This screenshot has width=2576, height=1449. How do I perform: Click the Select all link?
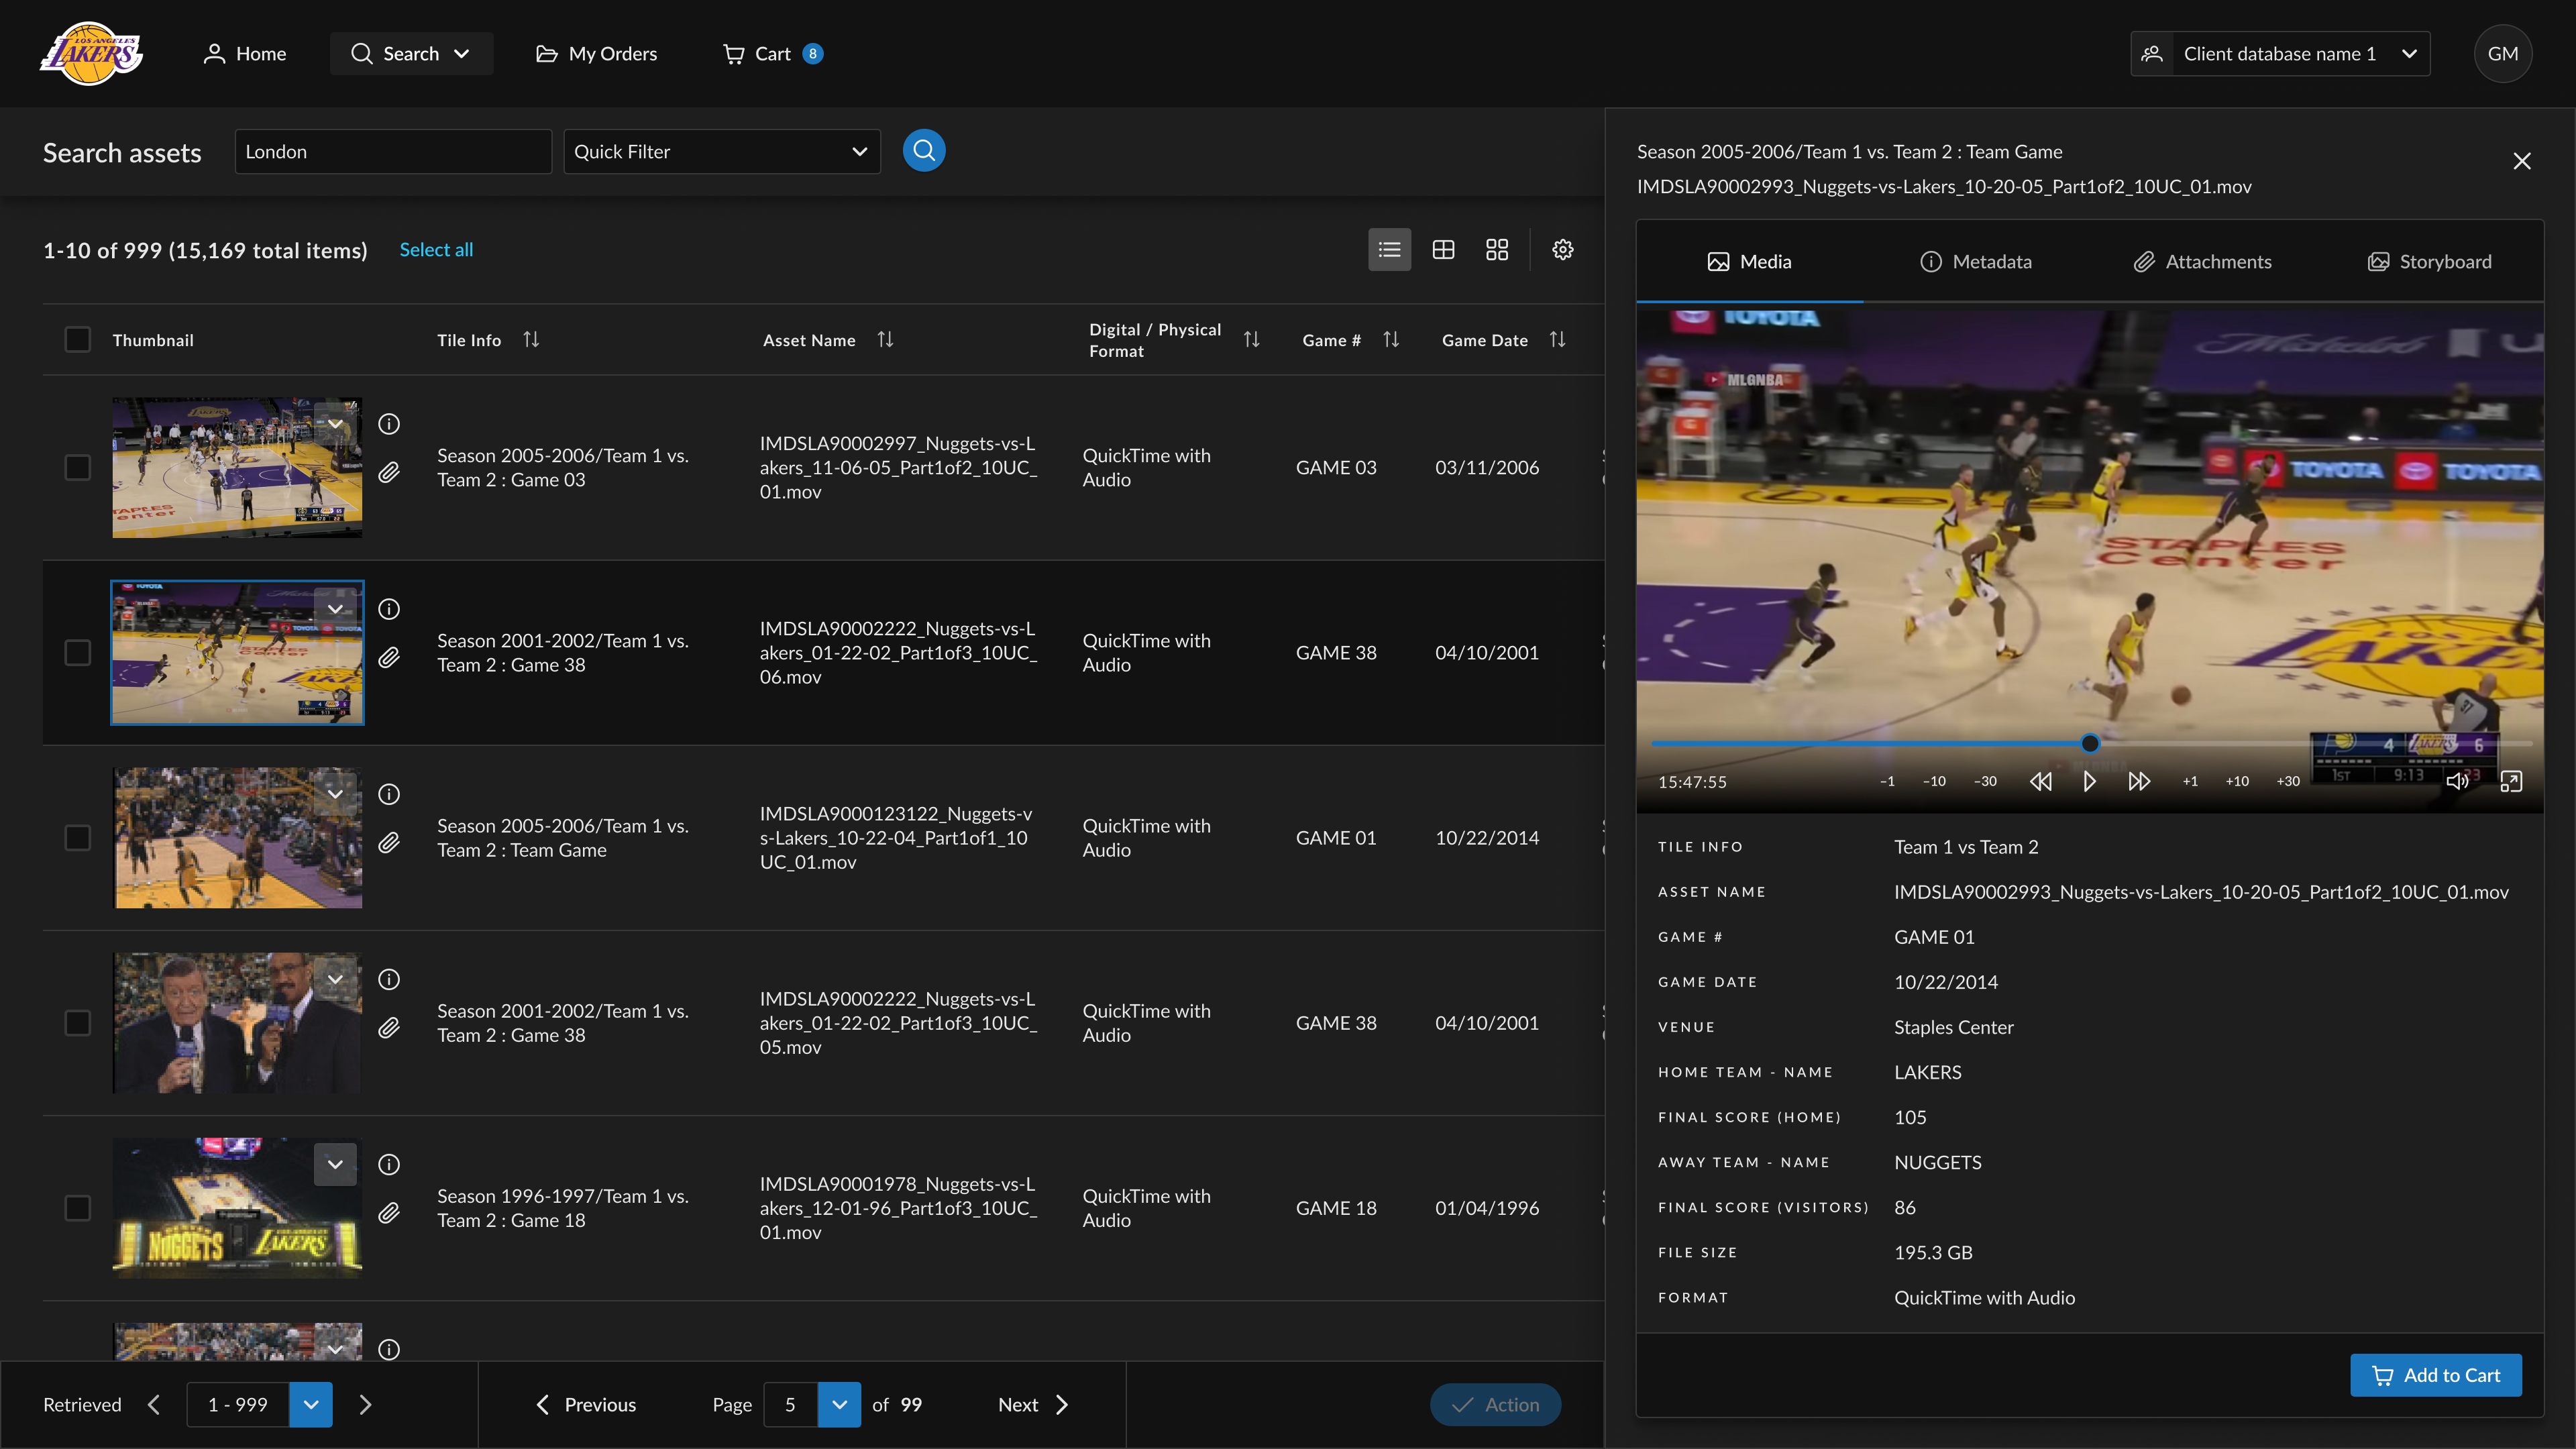tap(436, 250)
